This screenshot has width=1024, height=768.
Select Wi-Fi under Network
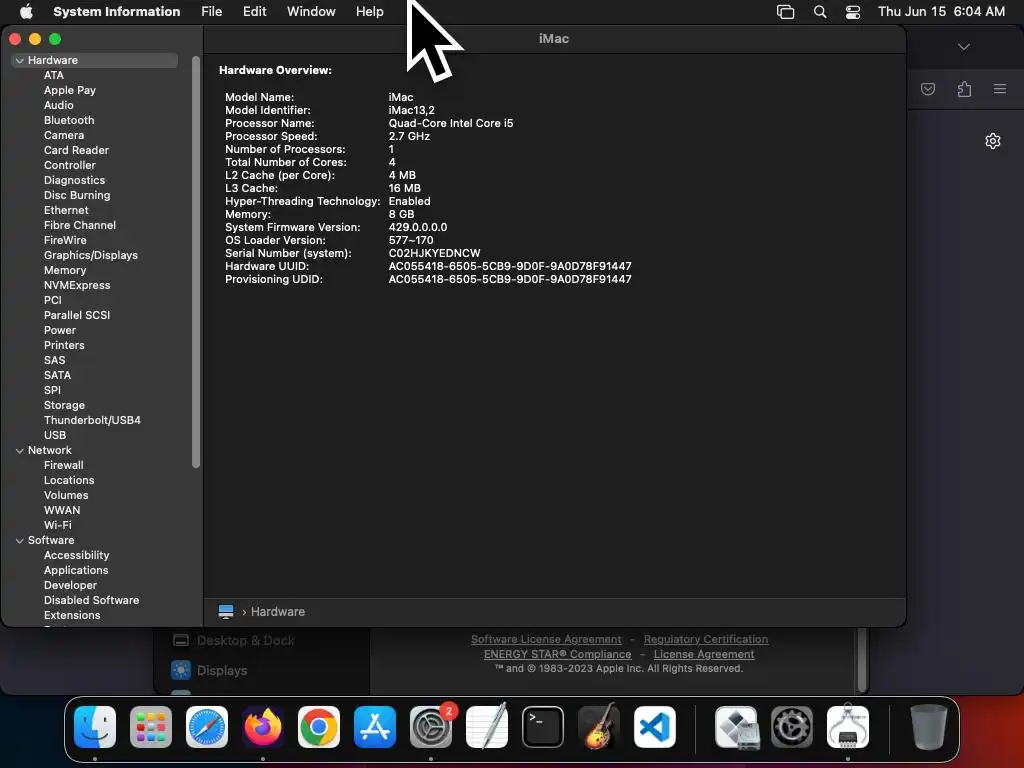pyautogui.click(x=57, y=526)
